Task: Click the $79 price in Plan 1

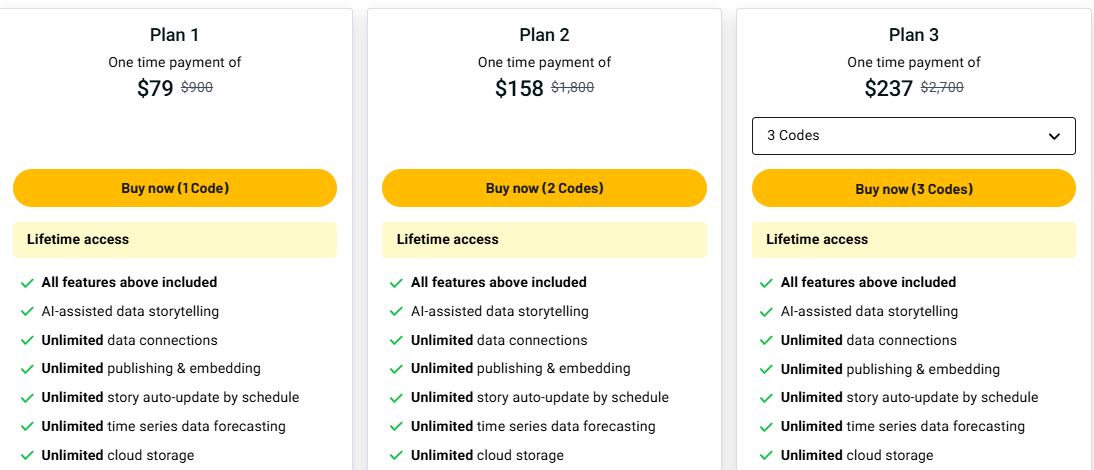Action: coord(155,88)
